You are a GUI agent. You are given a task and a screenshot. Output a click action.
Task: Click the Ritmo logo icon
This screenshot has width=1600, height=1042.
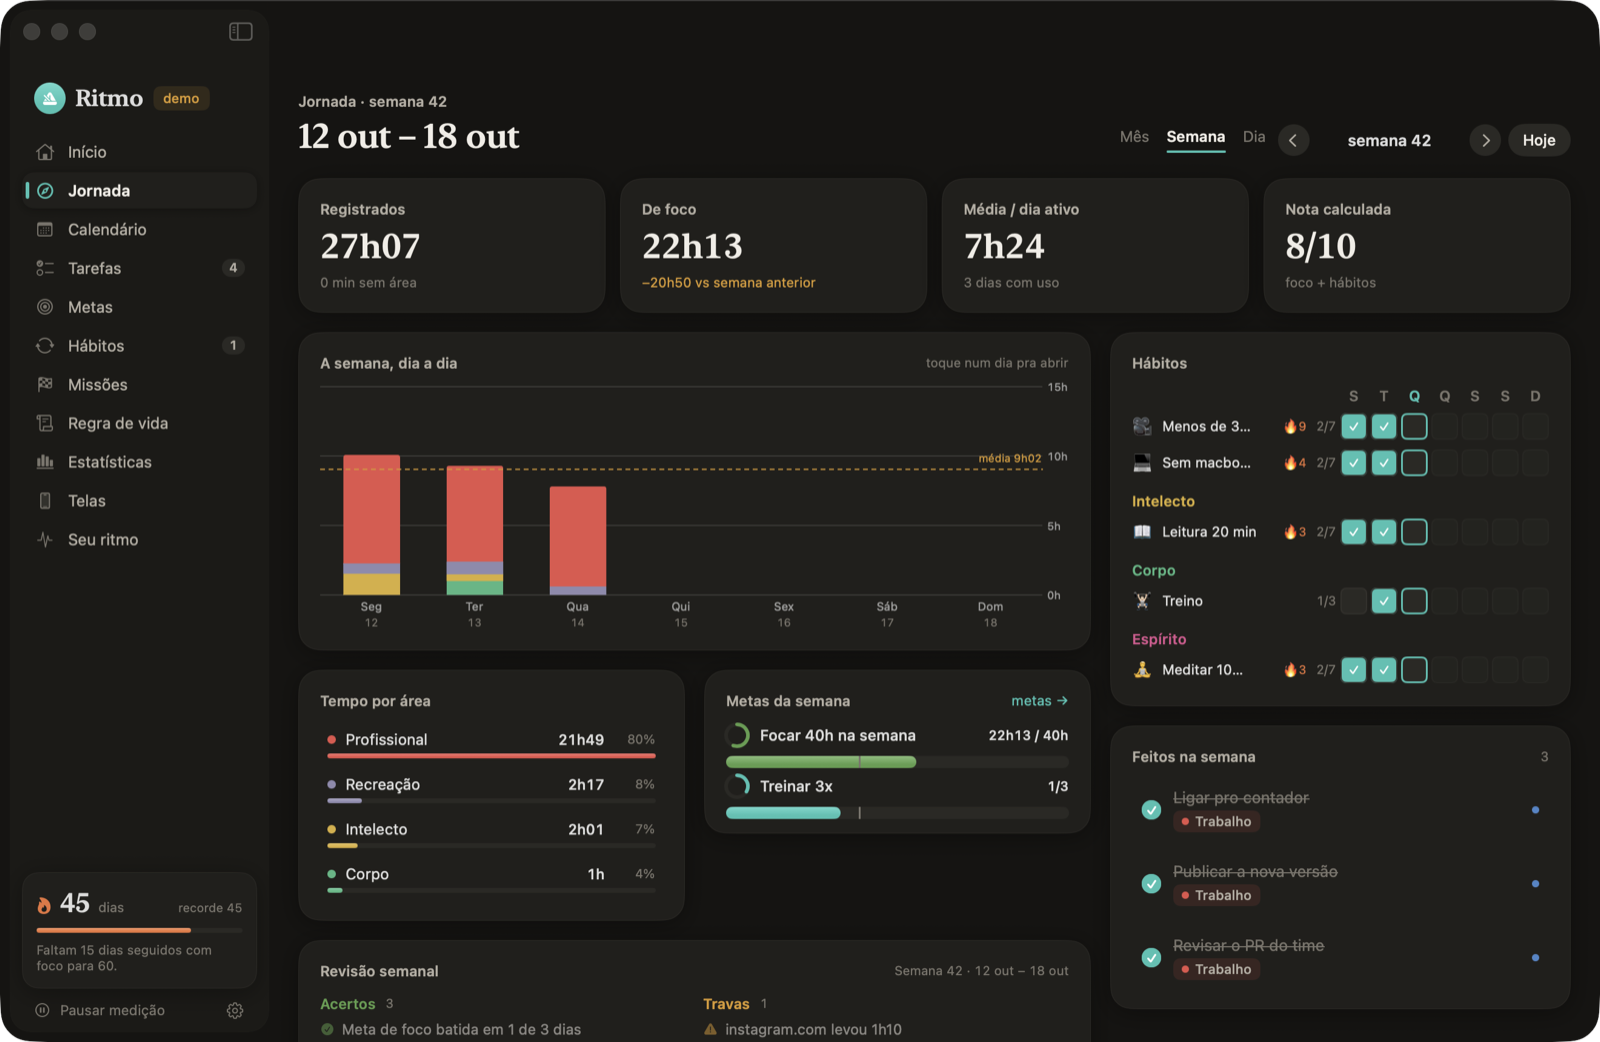point(50,98)
